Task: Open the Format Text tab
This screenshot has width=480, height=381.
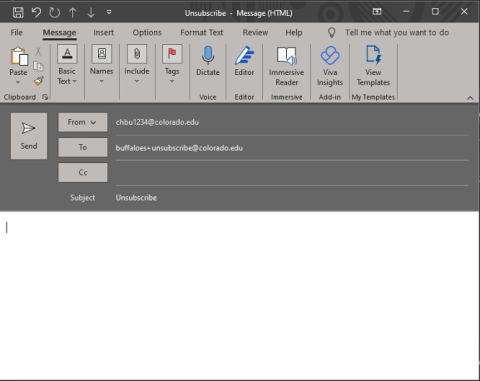Action: pos(202,32)
